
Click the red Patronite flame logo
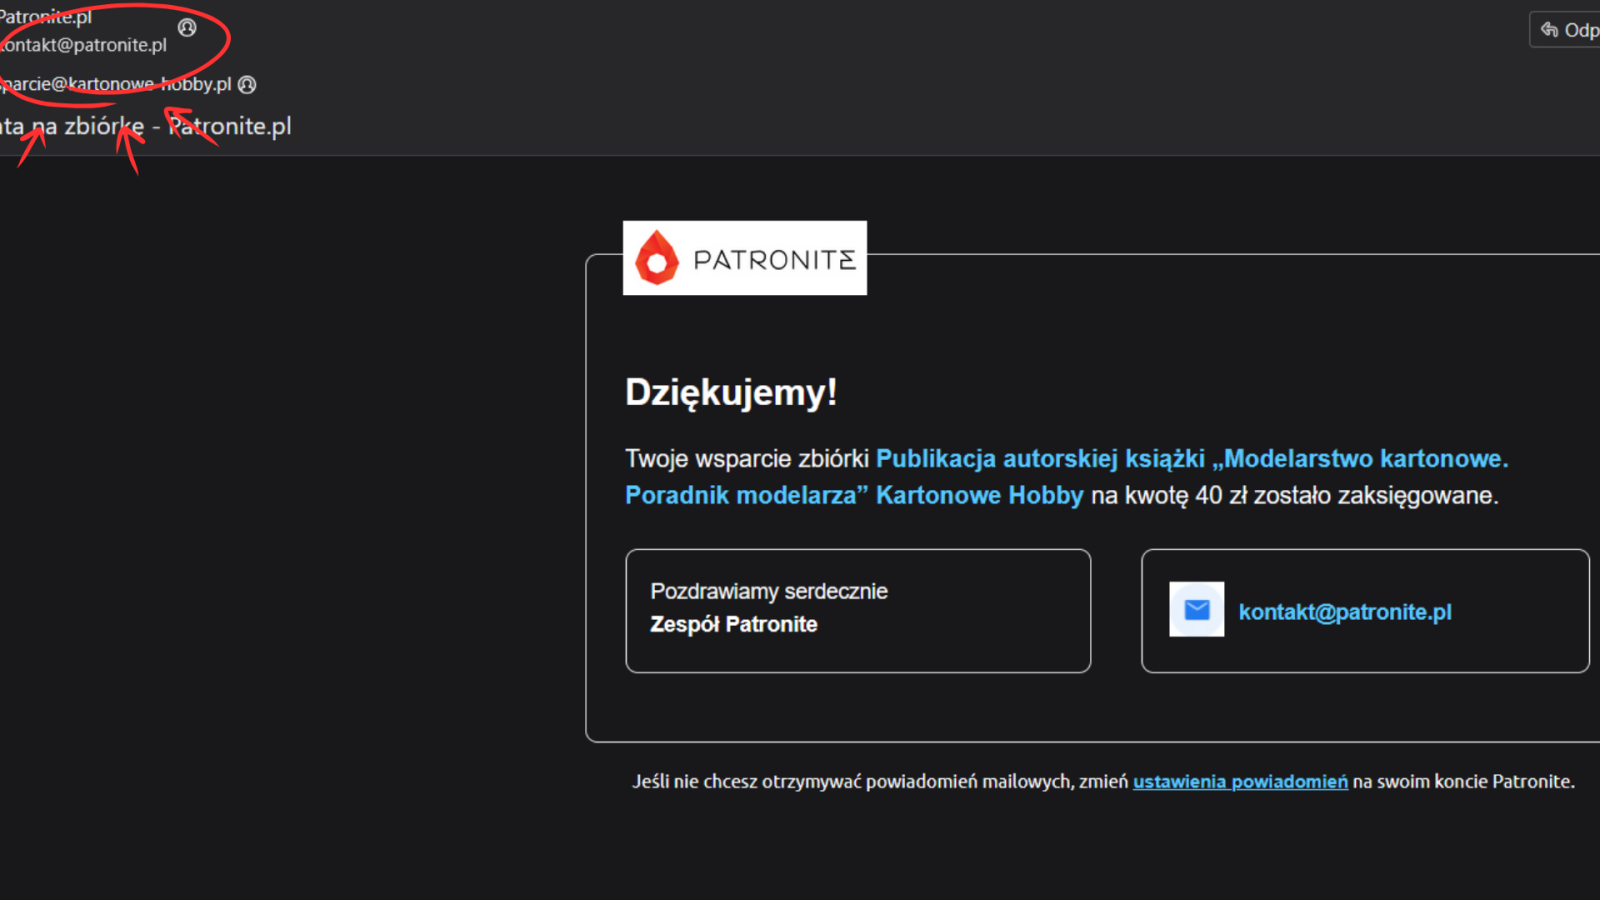click(657, 259)
